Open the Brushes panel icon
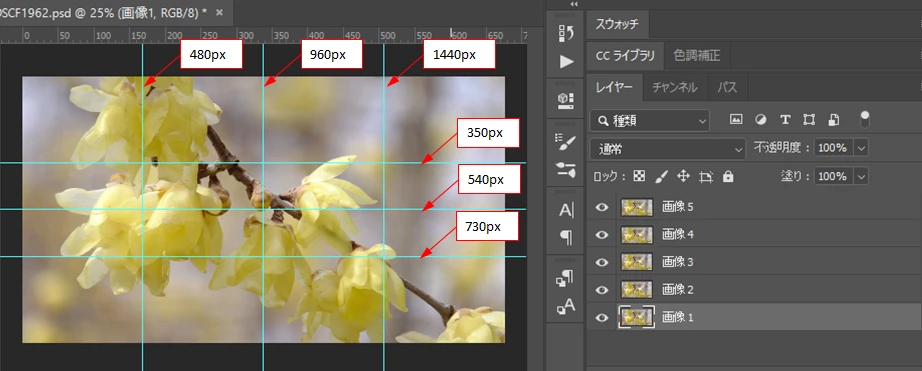The width and height of the screenshot is (922, 371). point(566,170)
